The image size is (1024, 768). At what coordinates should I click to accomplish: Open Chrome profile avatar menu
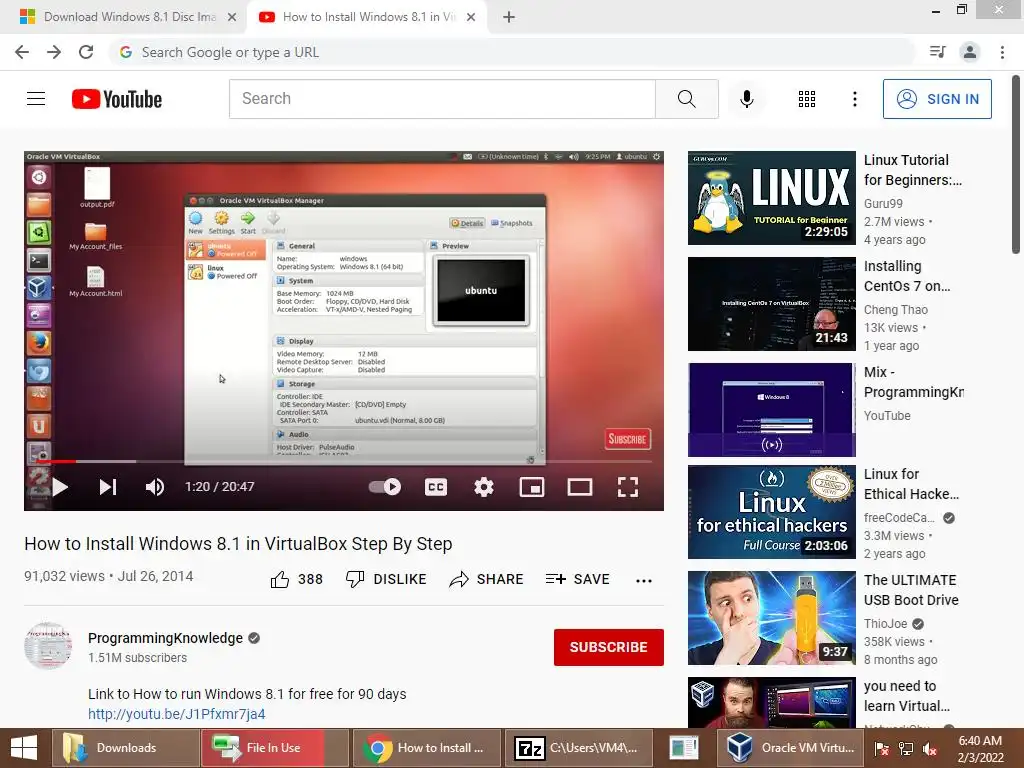pos(970,52)
